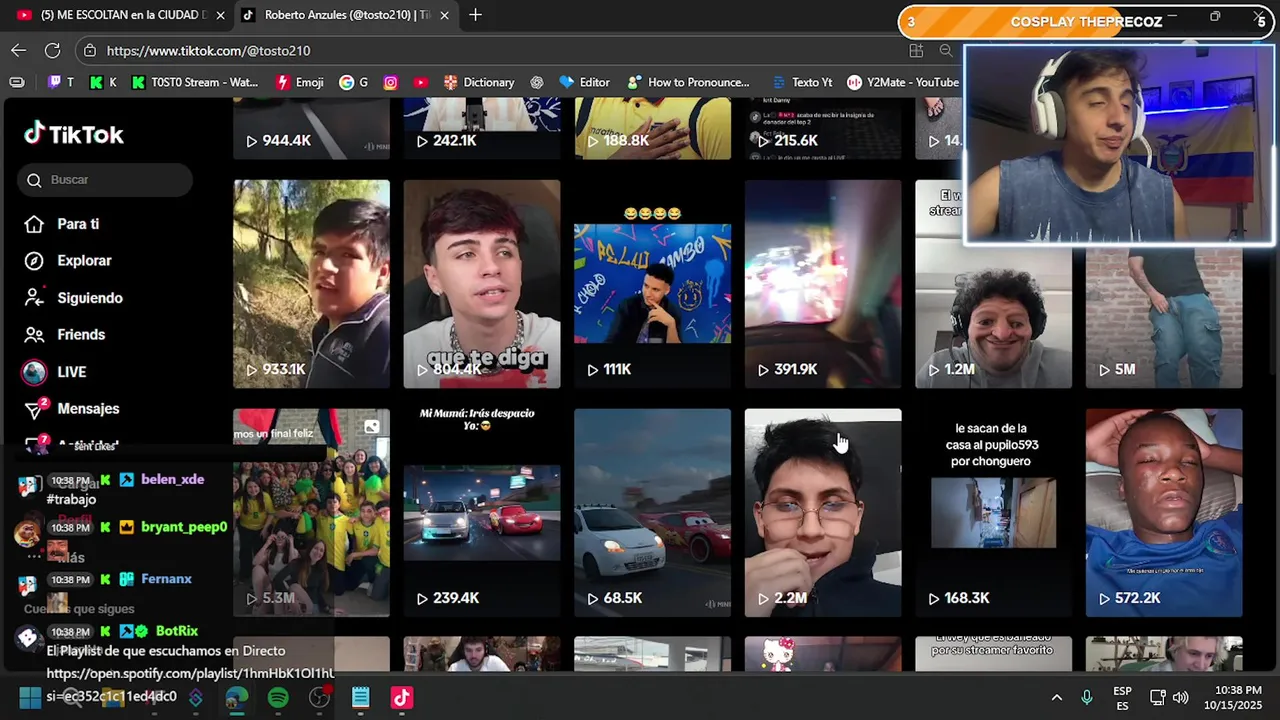Open the Friends page

(81, 335)
